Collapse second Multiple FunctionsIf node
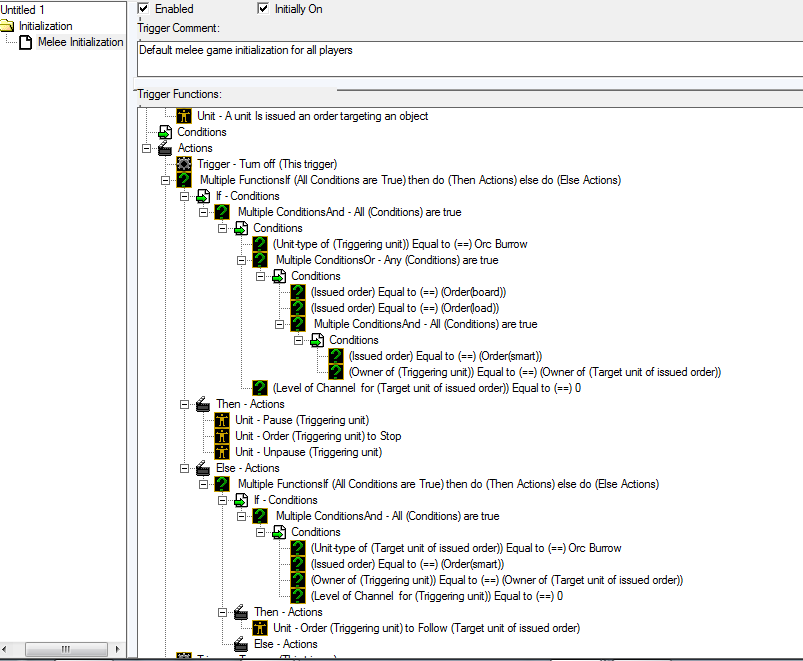The width and height of the screenshot is (803, 661). 203,484
